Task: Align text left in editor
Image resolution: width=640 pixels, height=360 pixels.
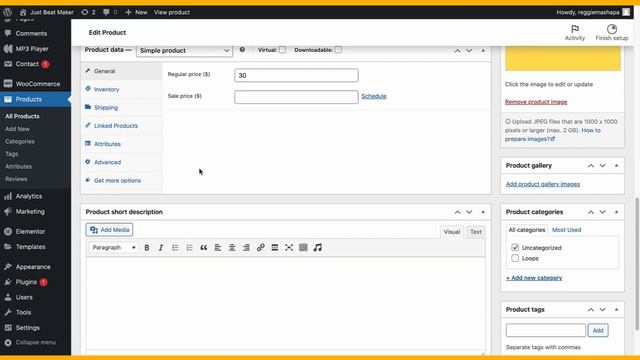Action: point(218,247)
